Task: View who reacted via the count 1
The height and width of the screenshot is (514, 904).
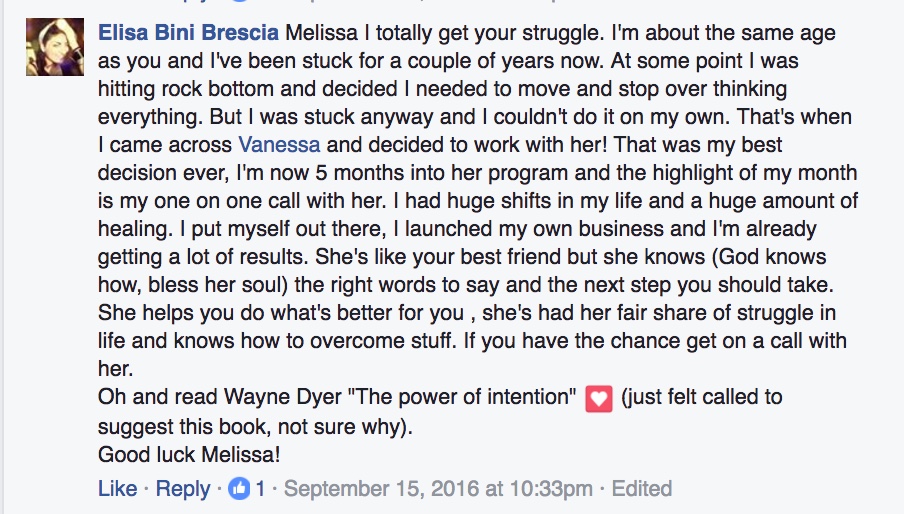Action: [260, 489]
